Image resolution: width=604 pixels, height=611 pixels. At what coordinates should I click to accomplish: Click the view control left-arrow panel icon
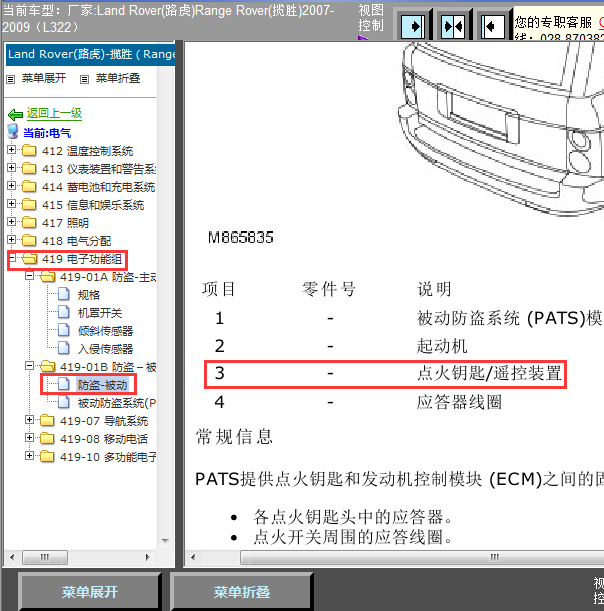[x=493, y=26]
